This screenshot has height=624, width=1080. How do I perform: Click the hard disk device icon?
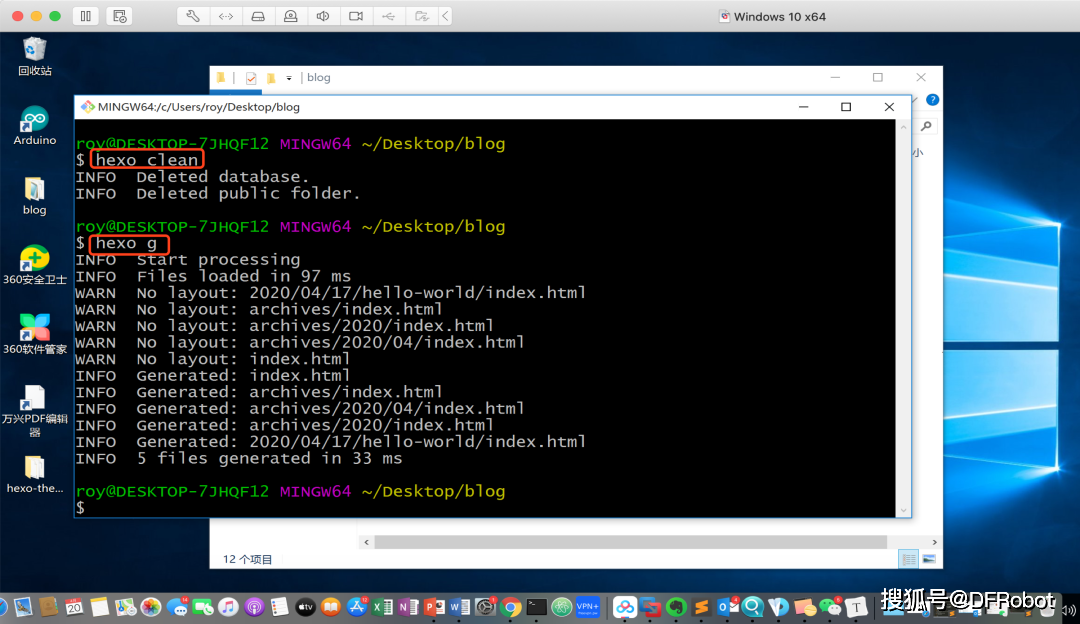click(258, 16)
